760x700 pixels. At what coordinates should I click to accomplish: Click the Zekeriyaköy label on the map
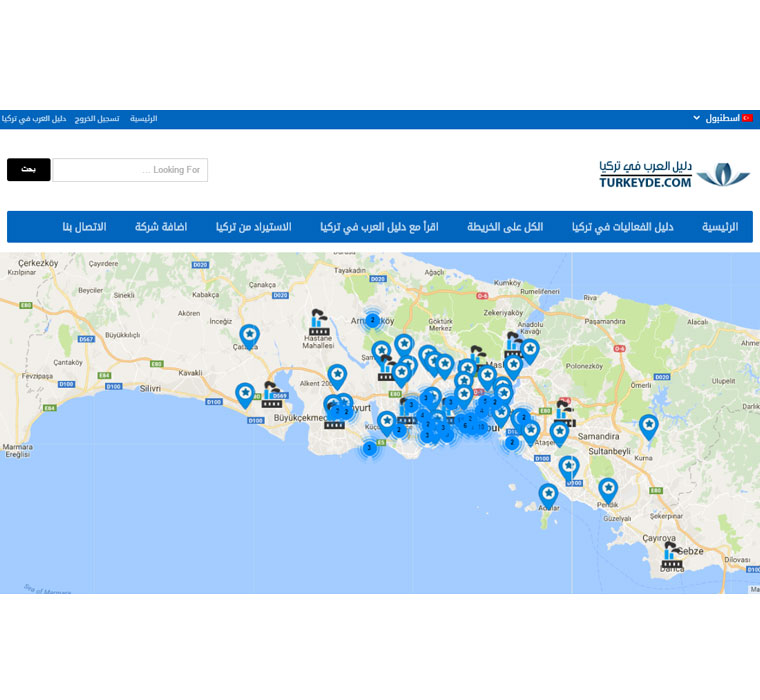(x=503, y=313)
